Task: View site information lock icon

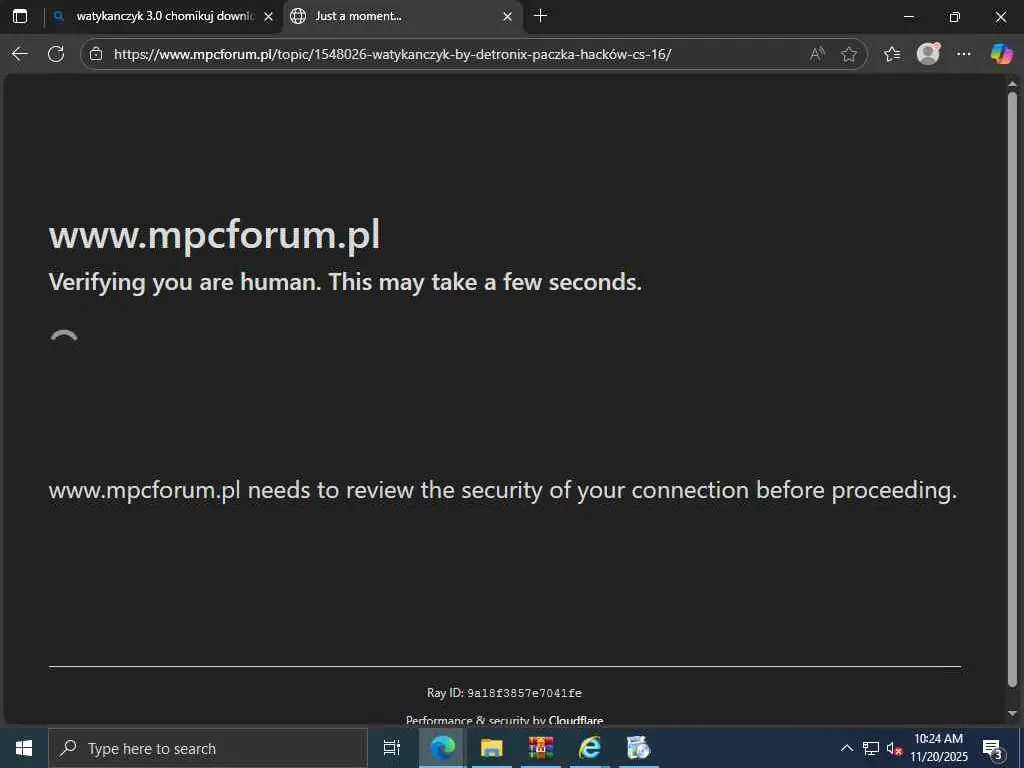Action: pos(96,54)
